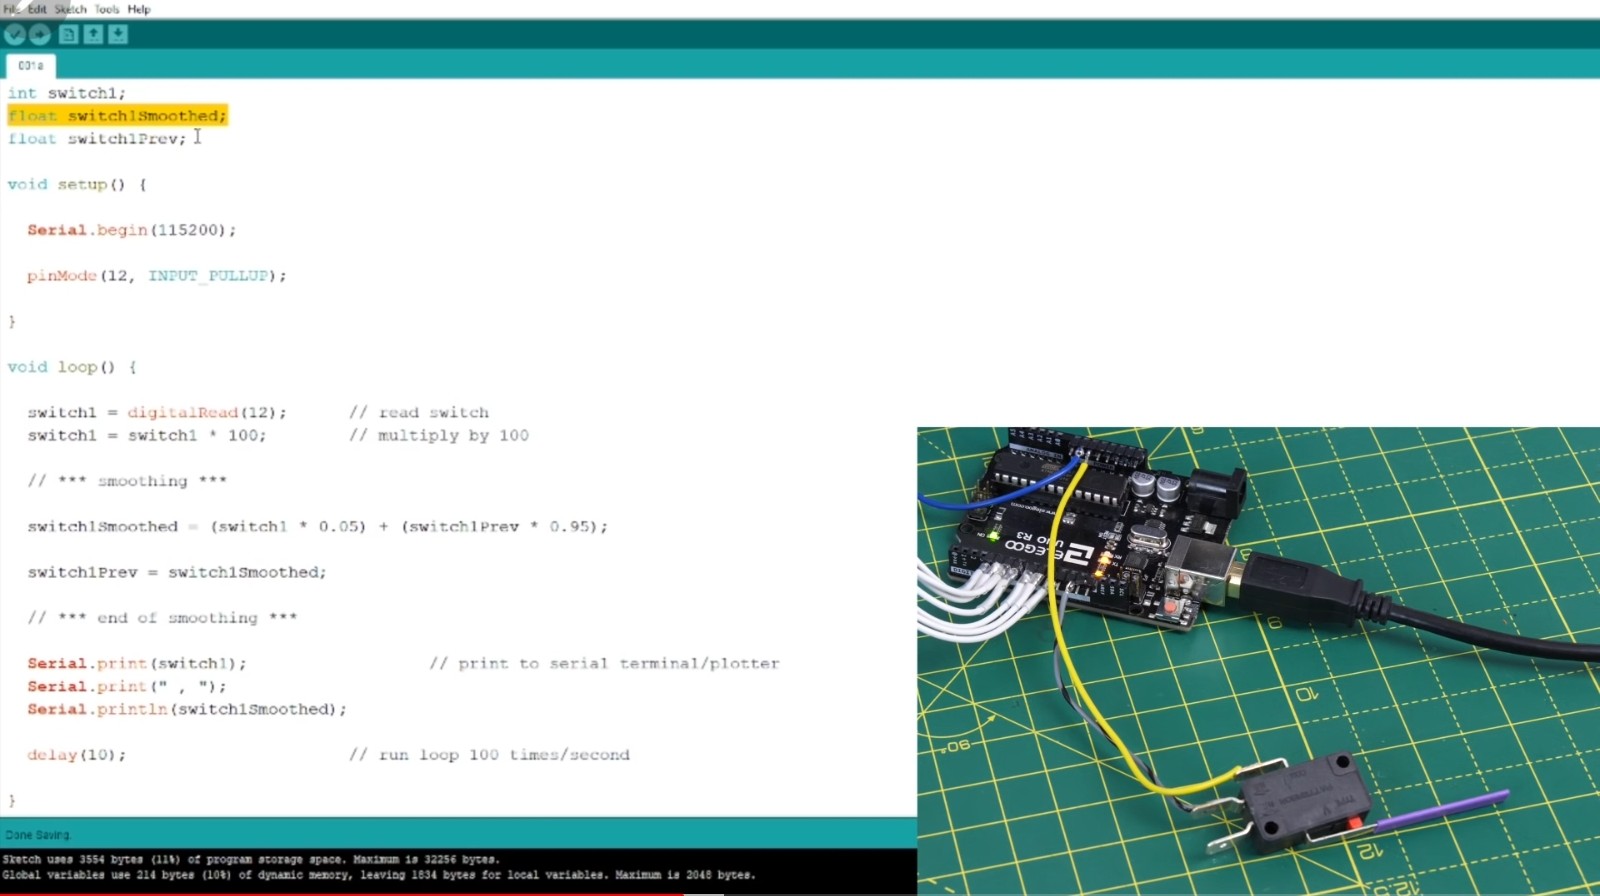1600x896 pixels.
Task: Click the '// multiply by 100' comment
Action: tap(439, 436)
